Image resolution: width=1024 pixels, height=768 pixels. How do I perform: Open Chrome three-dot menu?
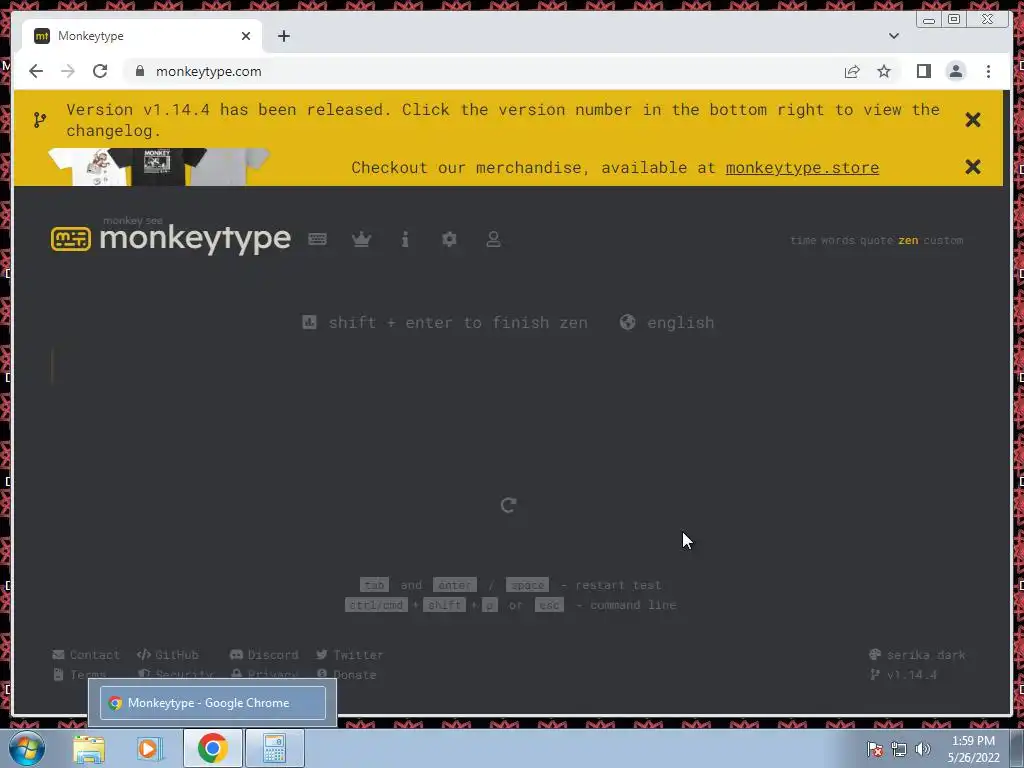pyautogui.click(x=988, y=71)
